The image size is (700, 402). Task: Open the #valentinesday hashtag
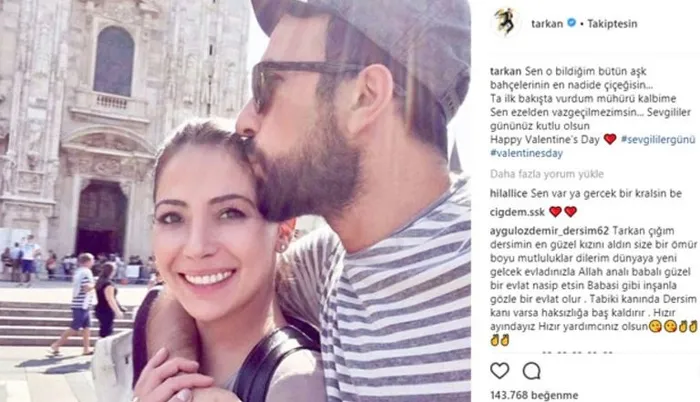pyautogui.click(x=526, y=153)
